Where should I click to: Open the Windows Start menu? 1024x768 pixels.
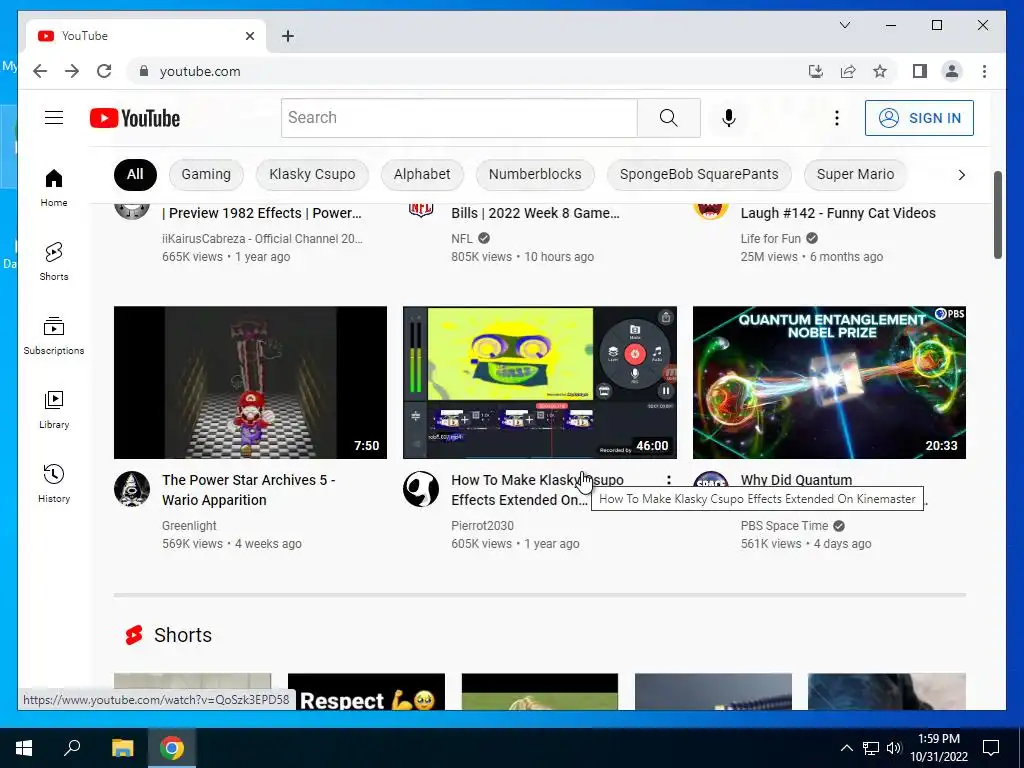tap(24, 748)
